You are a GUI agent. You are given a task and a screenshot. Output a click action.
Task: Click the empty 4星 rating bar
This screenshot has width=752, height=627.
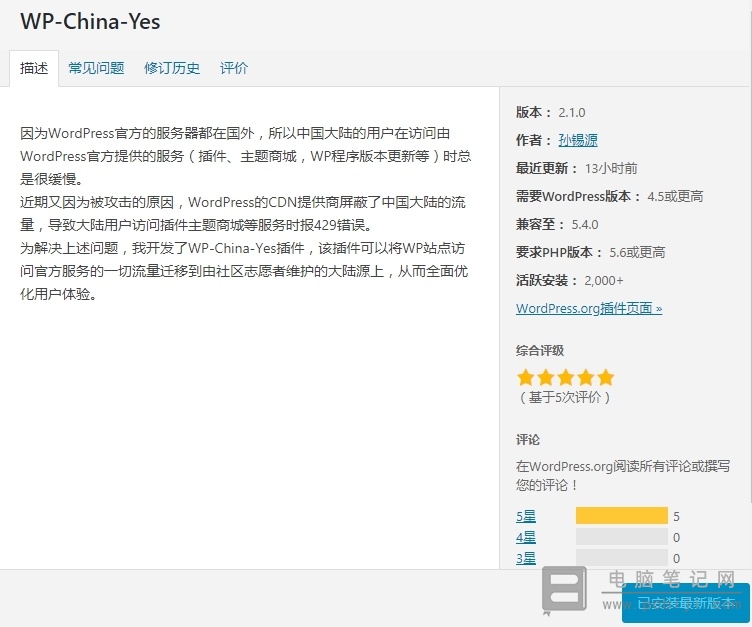click(x=622, y=537)
